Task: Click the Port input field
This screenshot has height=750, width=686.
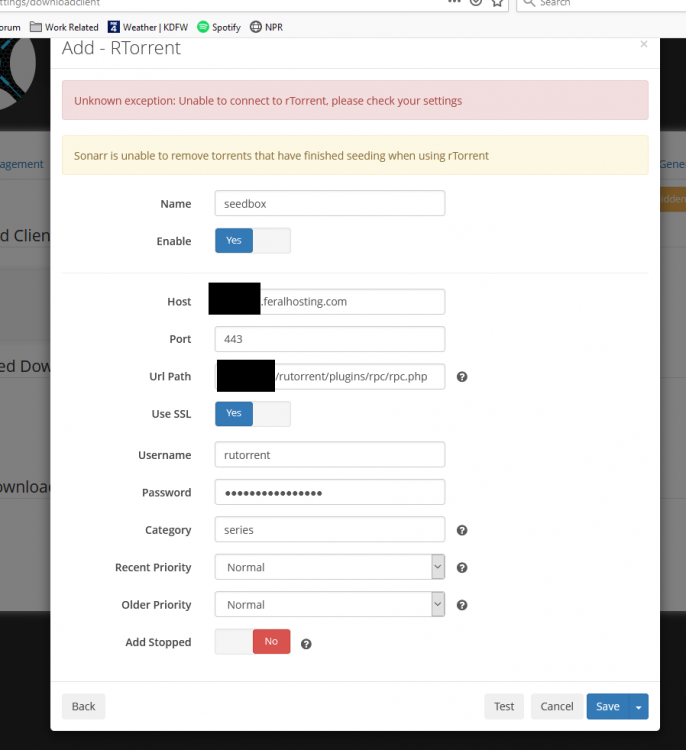Action: coord(330,339)
